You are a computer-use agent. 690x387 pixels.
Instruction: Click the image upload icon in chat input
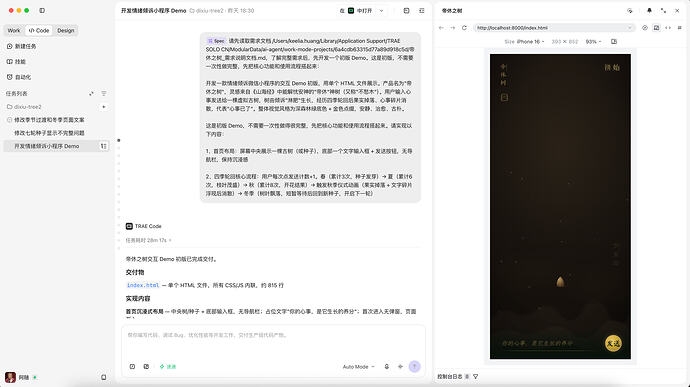coord(146,366)
